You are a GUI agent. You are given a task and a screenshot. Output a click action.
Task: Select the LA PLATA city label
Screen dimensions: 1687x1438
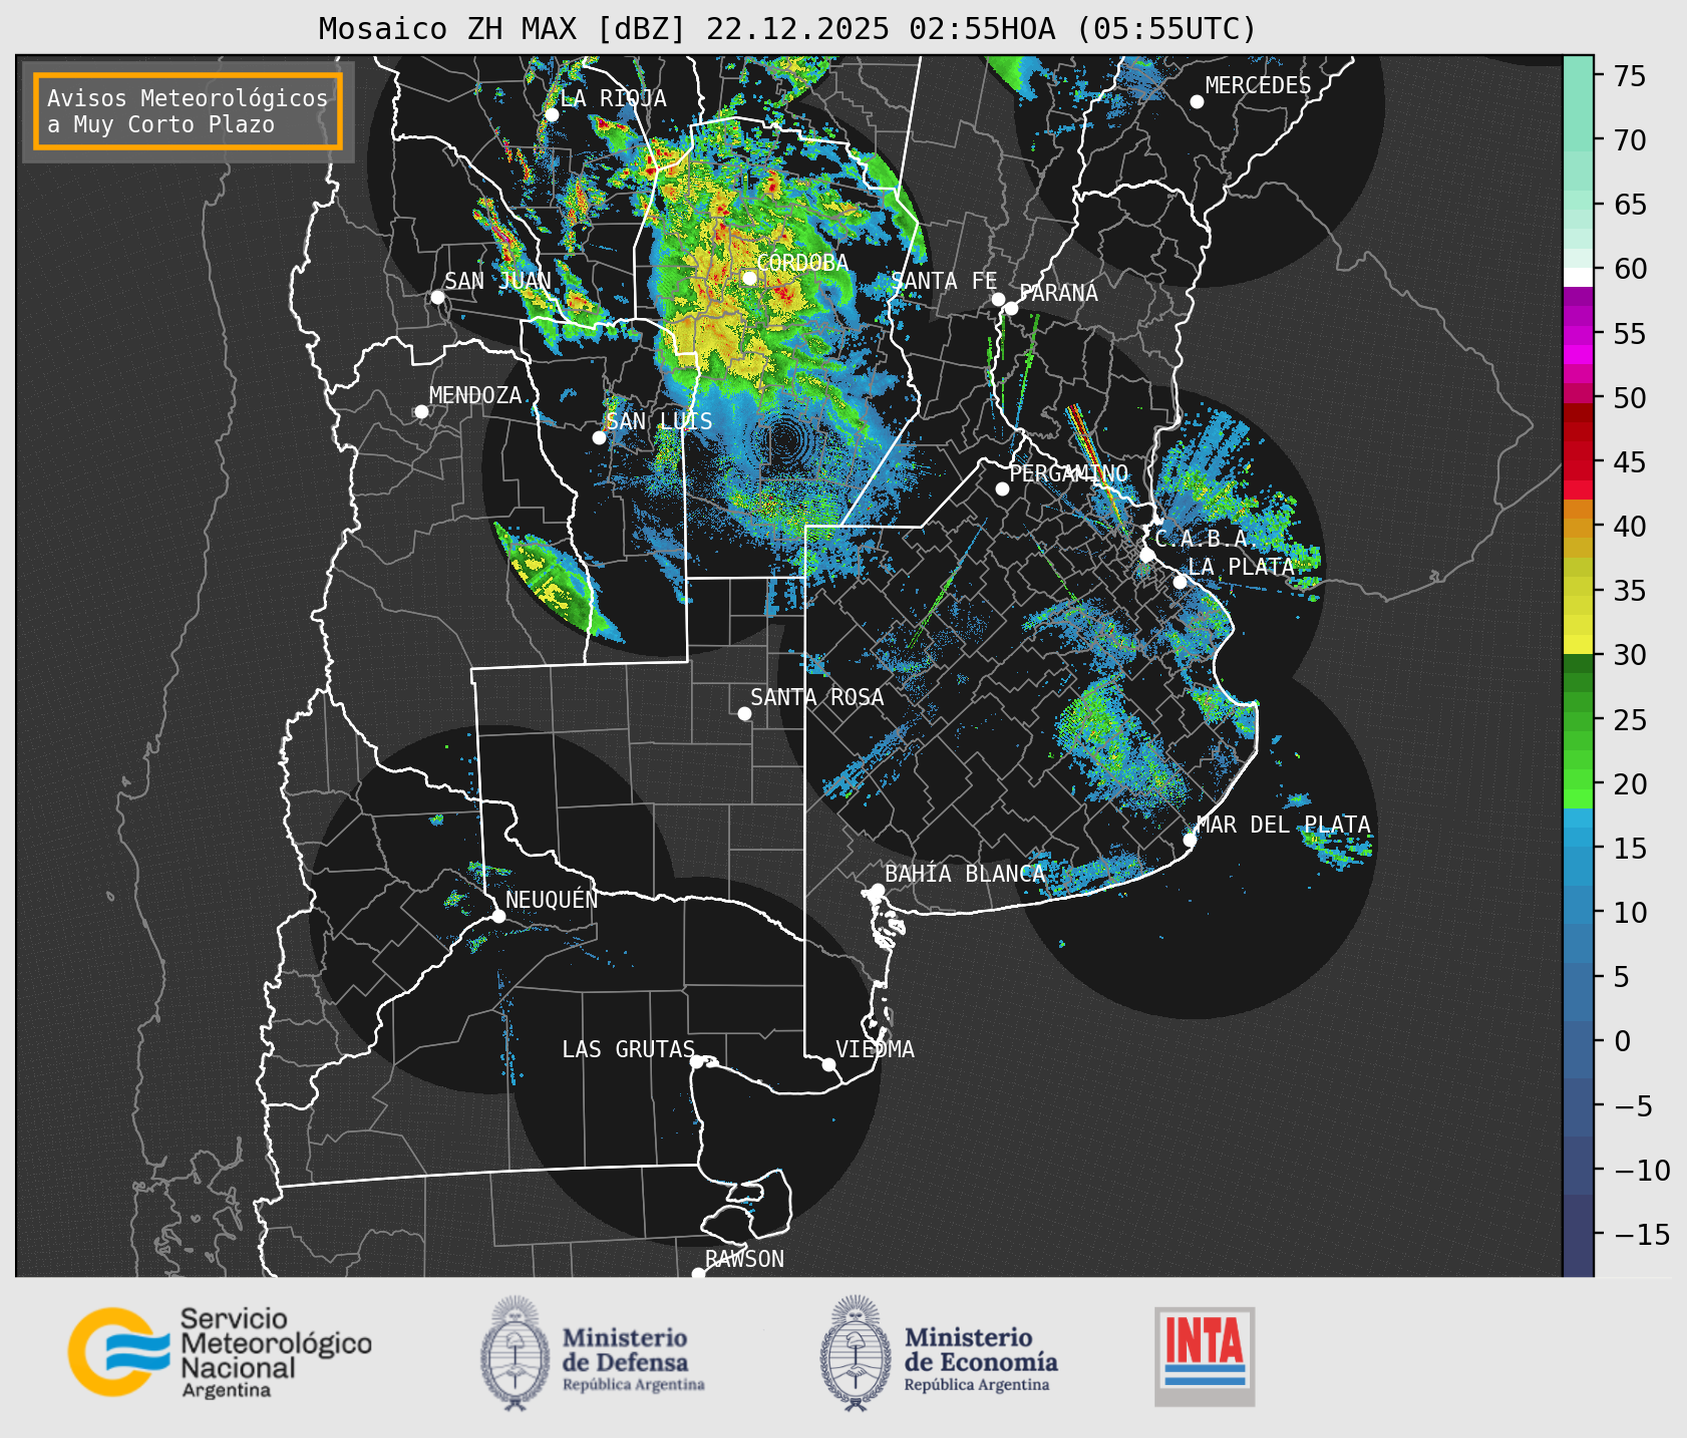1241,566
